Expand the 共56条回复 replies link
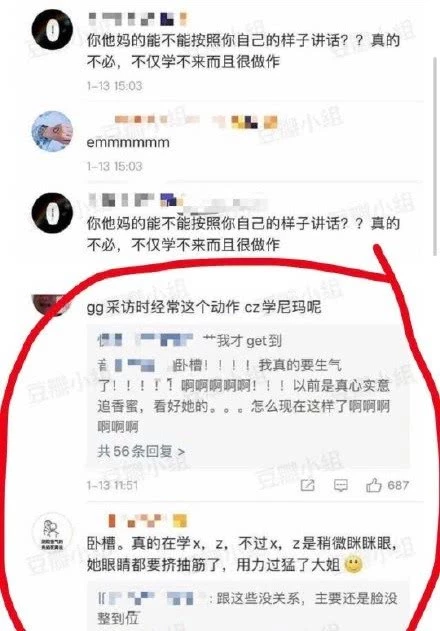The image size is (440, 631). pyautogui.click(x=141, y=451)
